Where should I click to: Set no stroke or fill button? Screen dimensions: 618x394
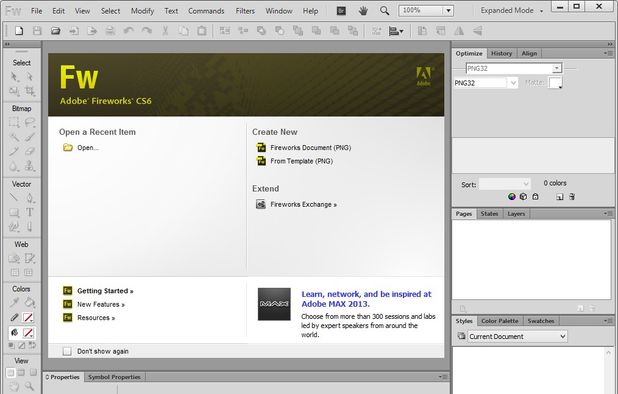[x=22, y=346]
